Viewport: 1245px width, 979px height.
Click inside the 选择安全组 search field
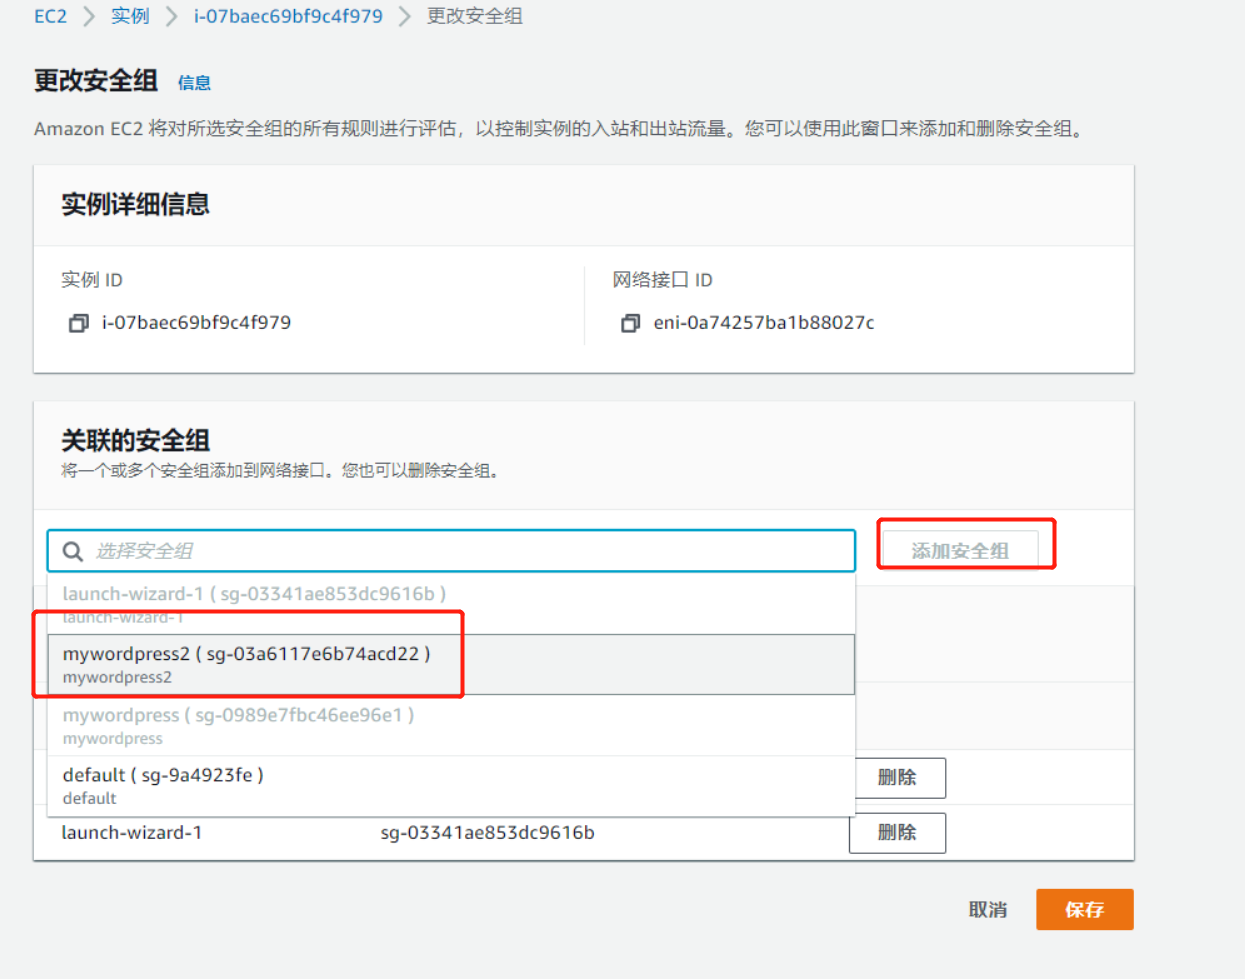click(x=400, y=550)
